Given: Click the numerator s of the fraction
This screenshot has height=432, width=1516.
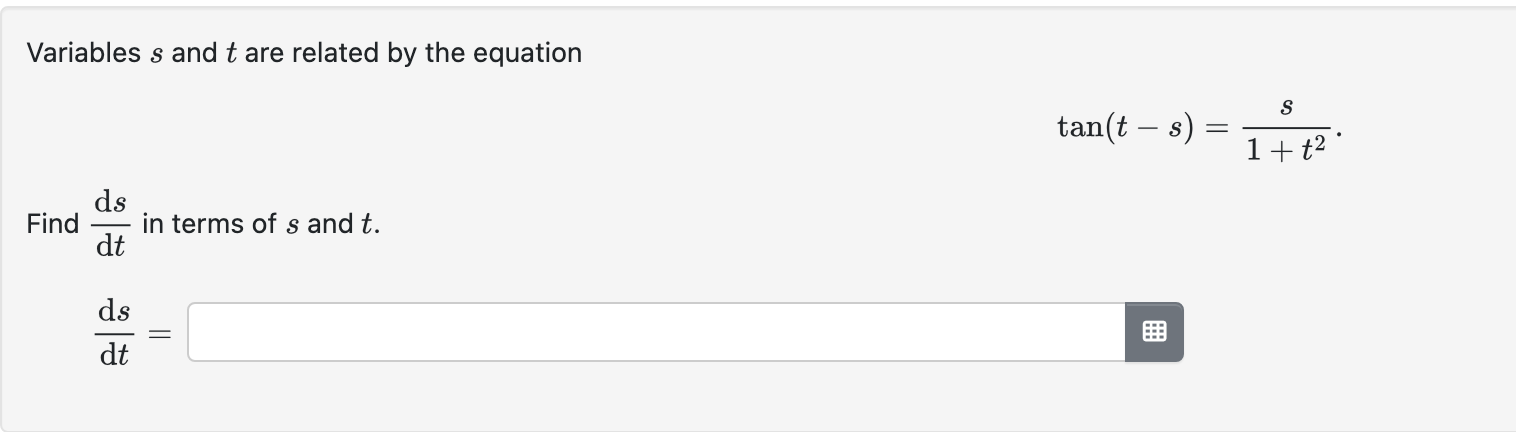Looking at the screenshot, I should coord(1286,105).
